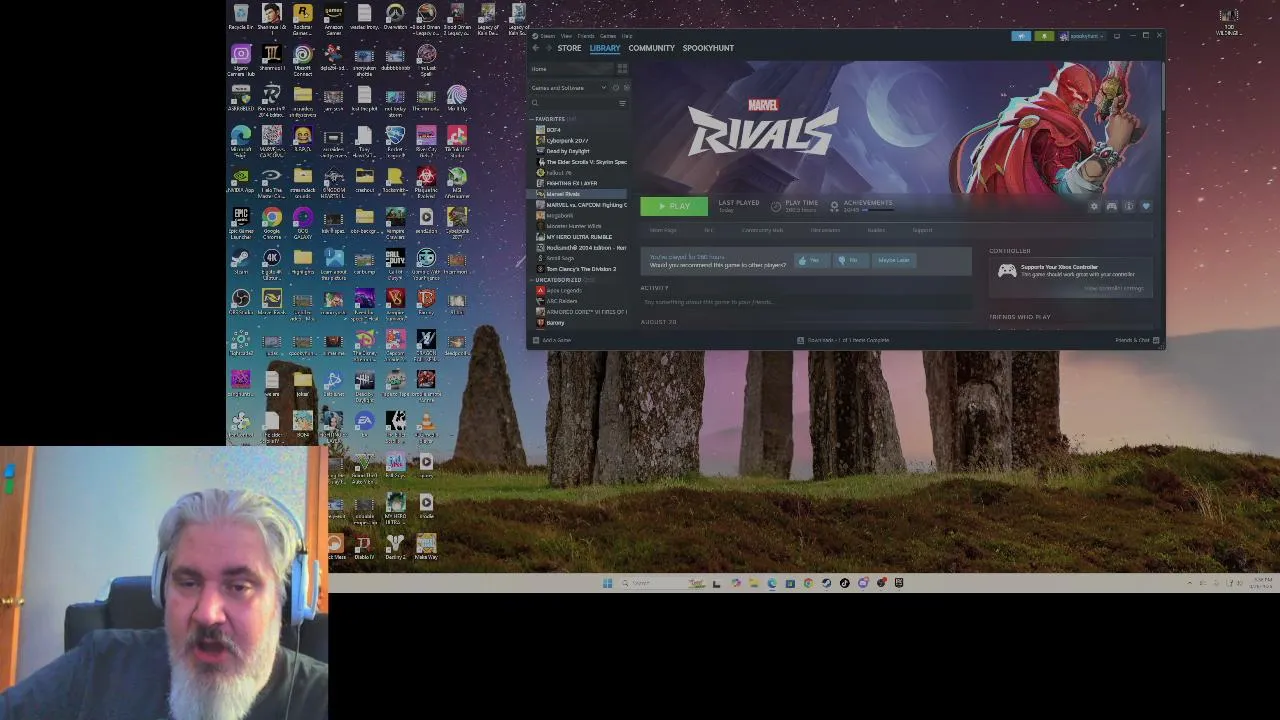Click the Steam forward navigation arrow
Image resolution: width=1280 pixels, height=720 pixels.
(548, 48)
